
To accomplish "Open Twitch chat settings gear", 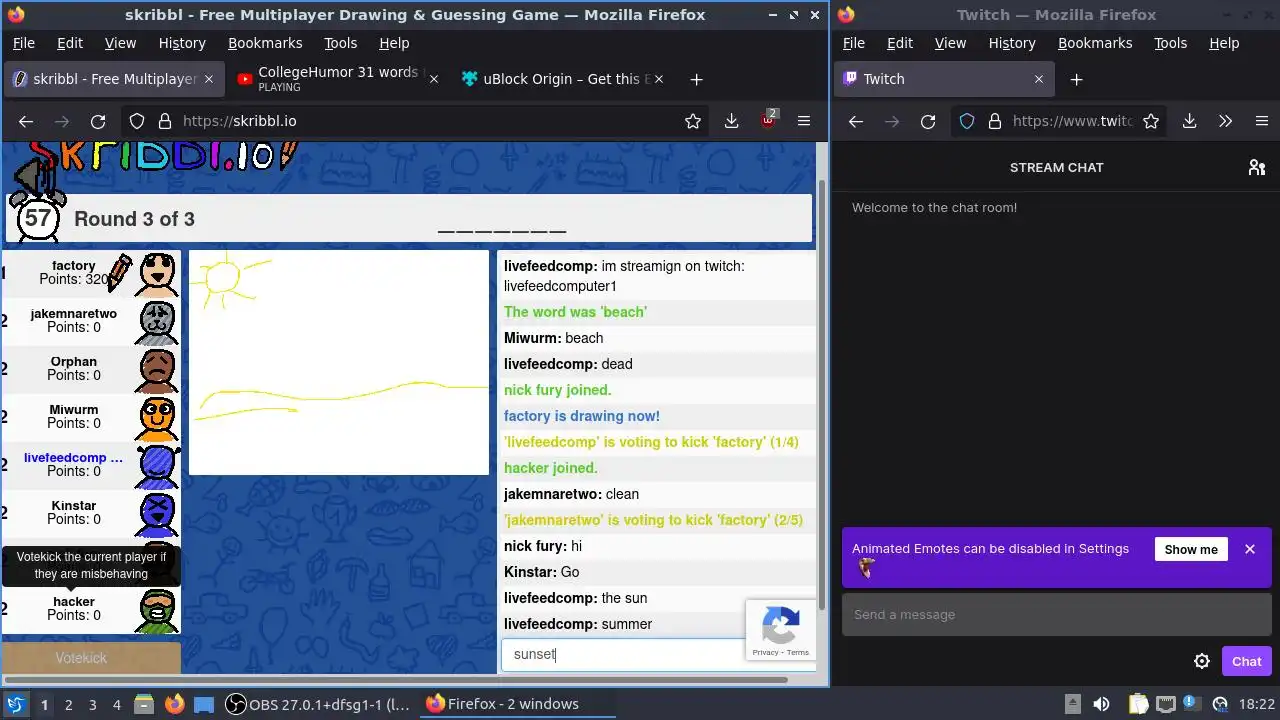I will pos(1202,661).
